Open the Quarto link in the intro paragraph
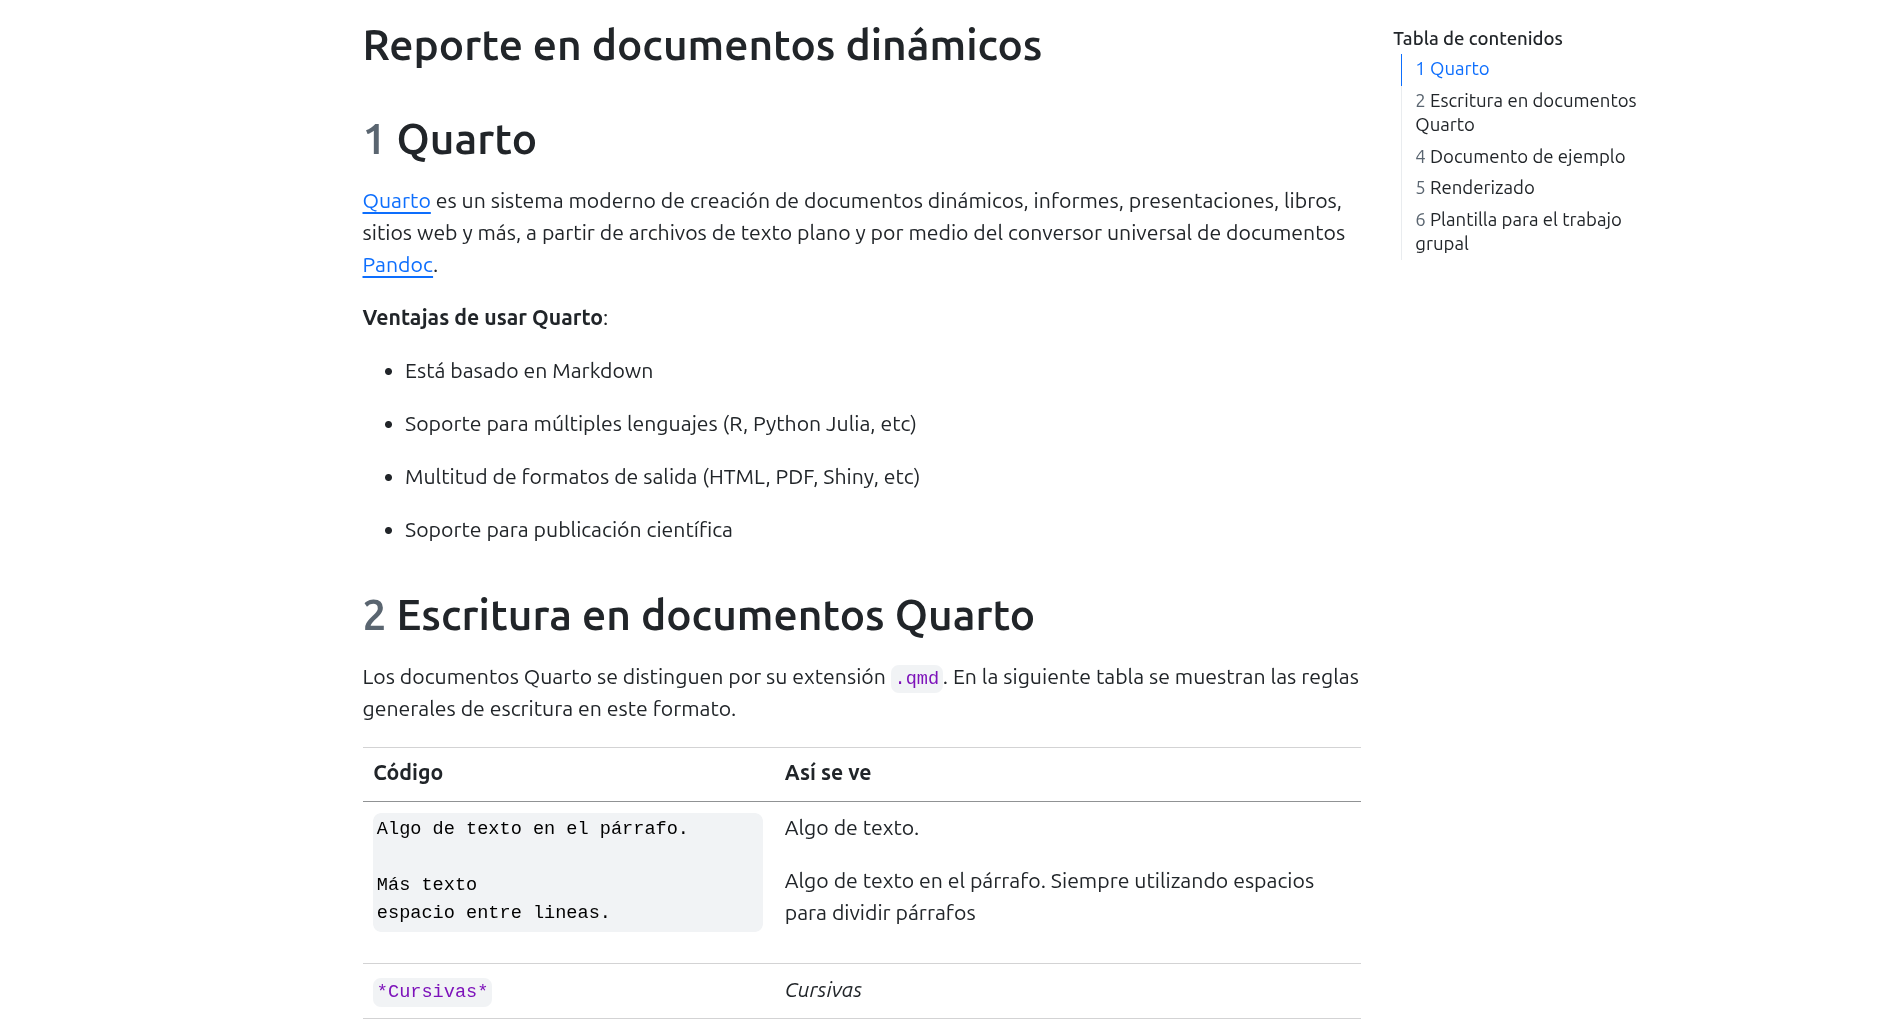Image resolution: width=1902 pixels, height=1030 pixels. point(396,201)
